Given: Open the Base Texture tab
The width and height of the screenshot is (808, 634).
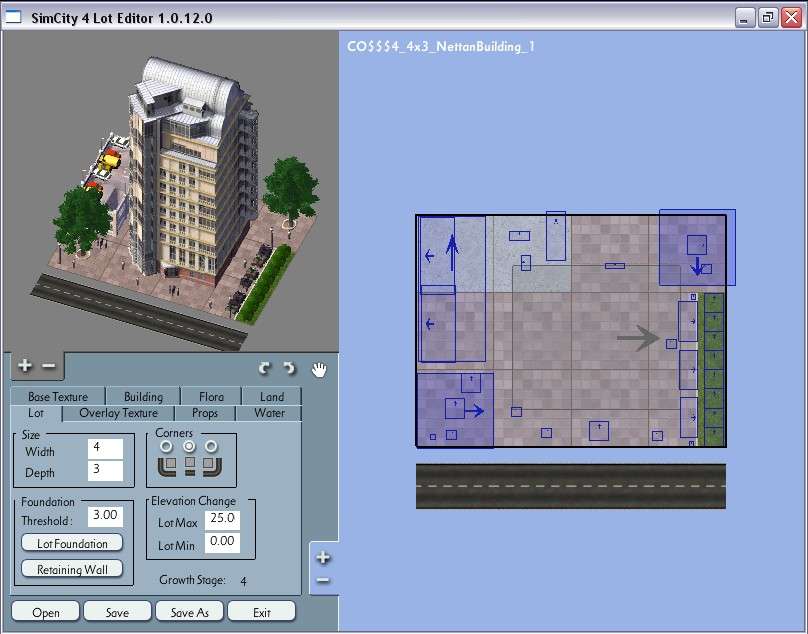Looking at the screenshot, I should [x=58, y=396].
